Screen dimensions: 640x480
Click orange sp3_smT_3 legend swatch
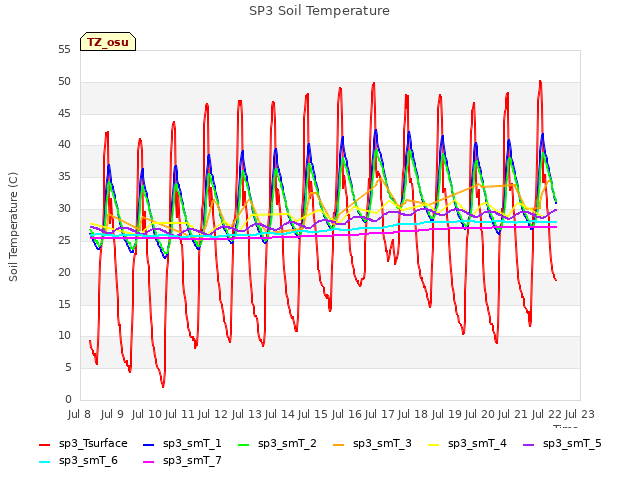coord(339,444)
